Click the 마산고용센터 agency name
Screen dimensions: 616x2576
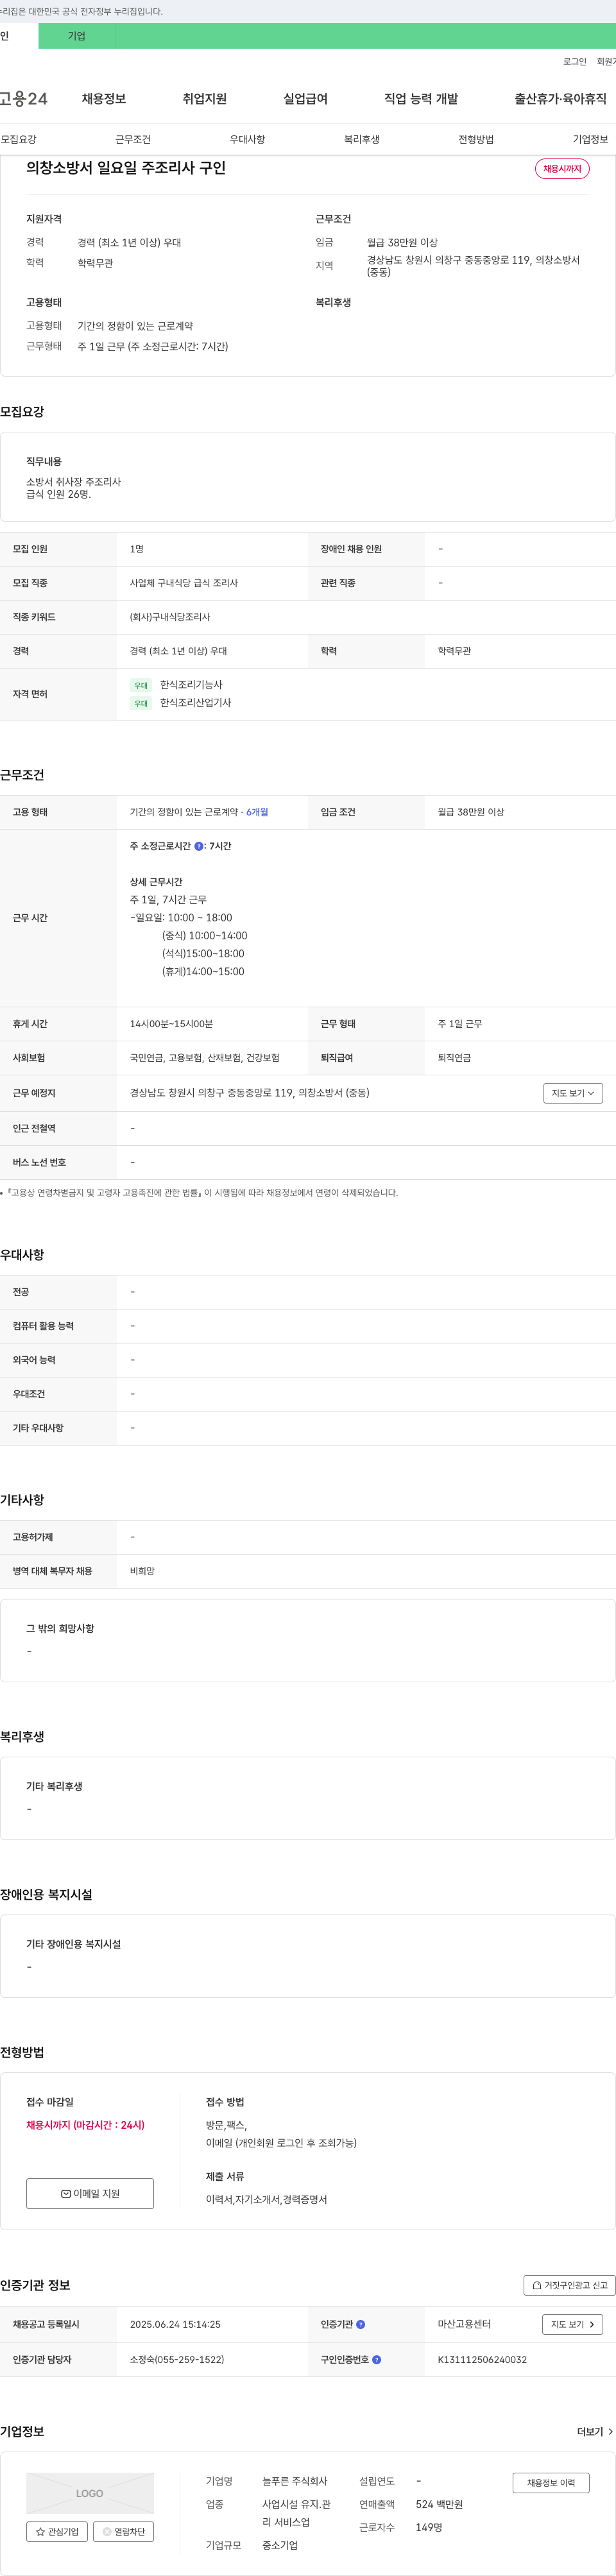[464, 2324]
